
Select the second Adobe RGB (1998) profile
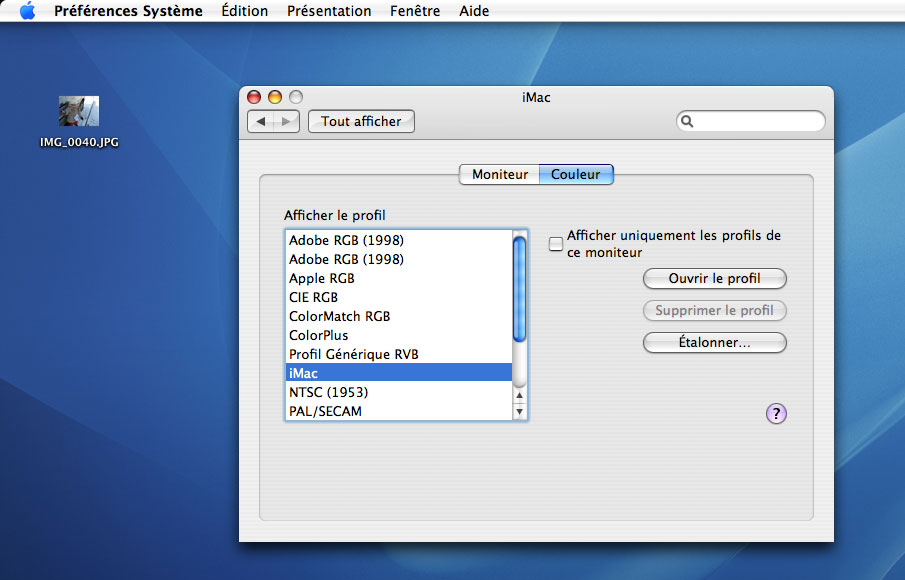(x=399, y=259)
